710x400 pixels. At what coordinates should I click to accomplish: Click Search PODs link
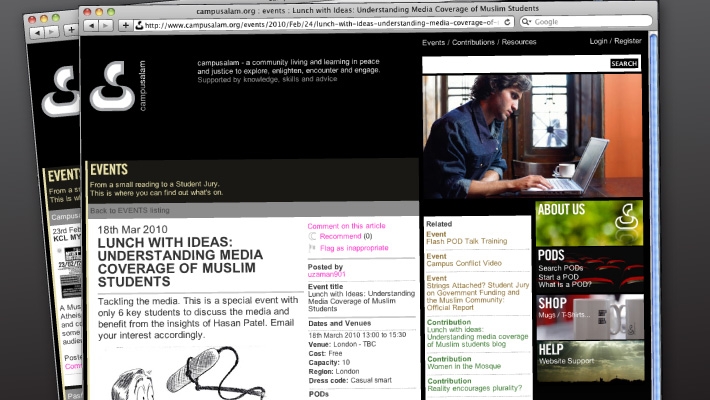(561, 268)
